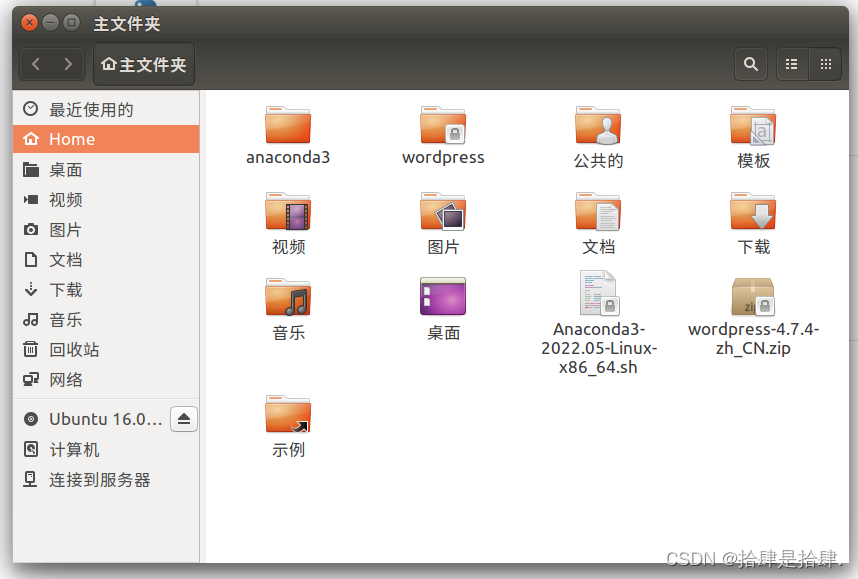Open the anaconda3 folder

[x=288, y=128]
